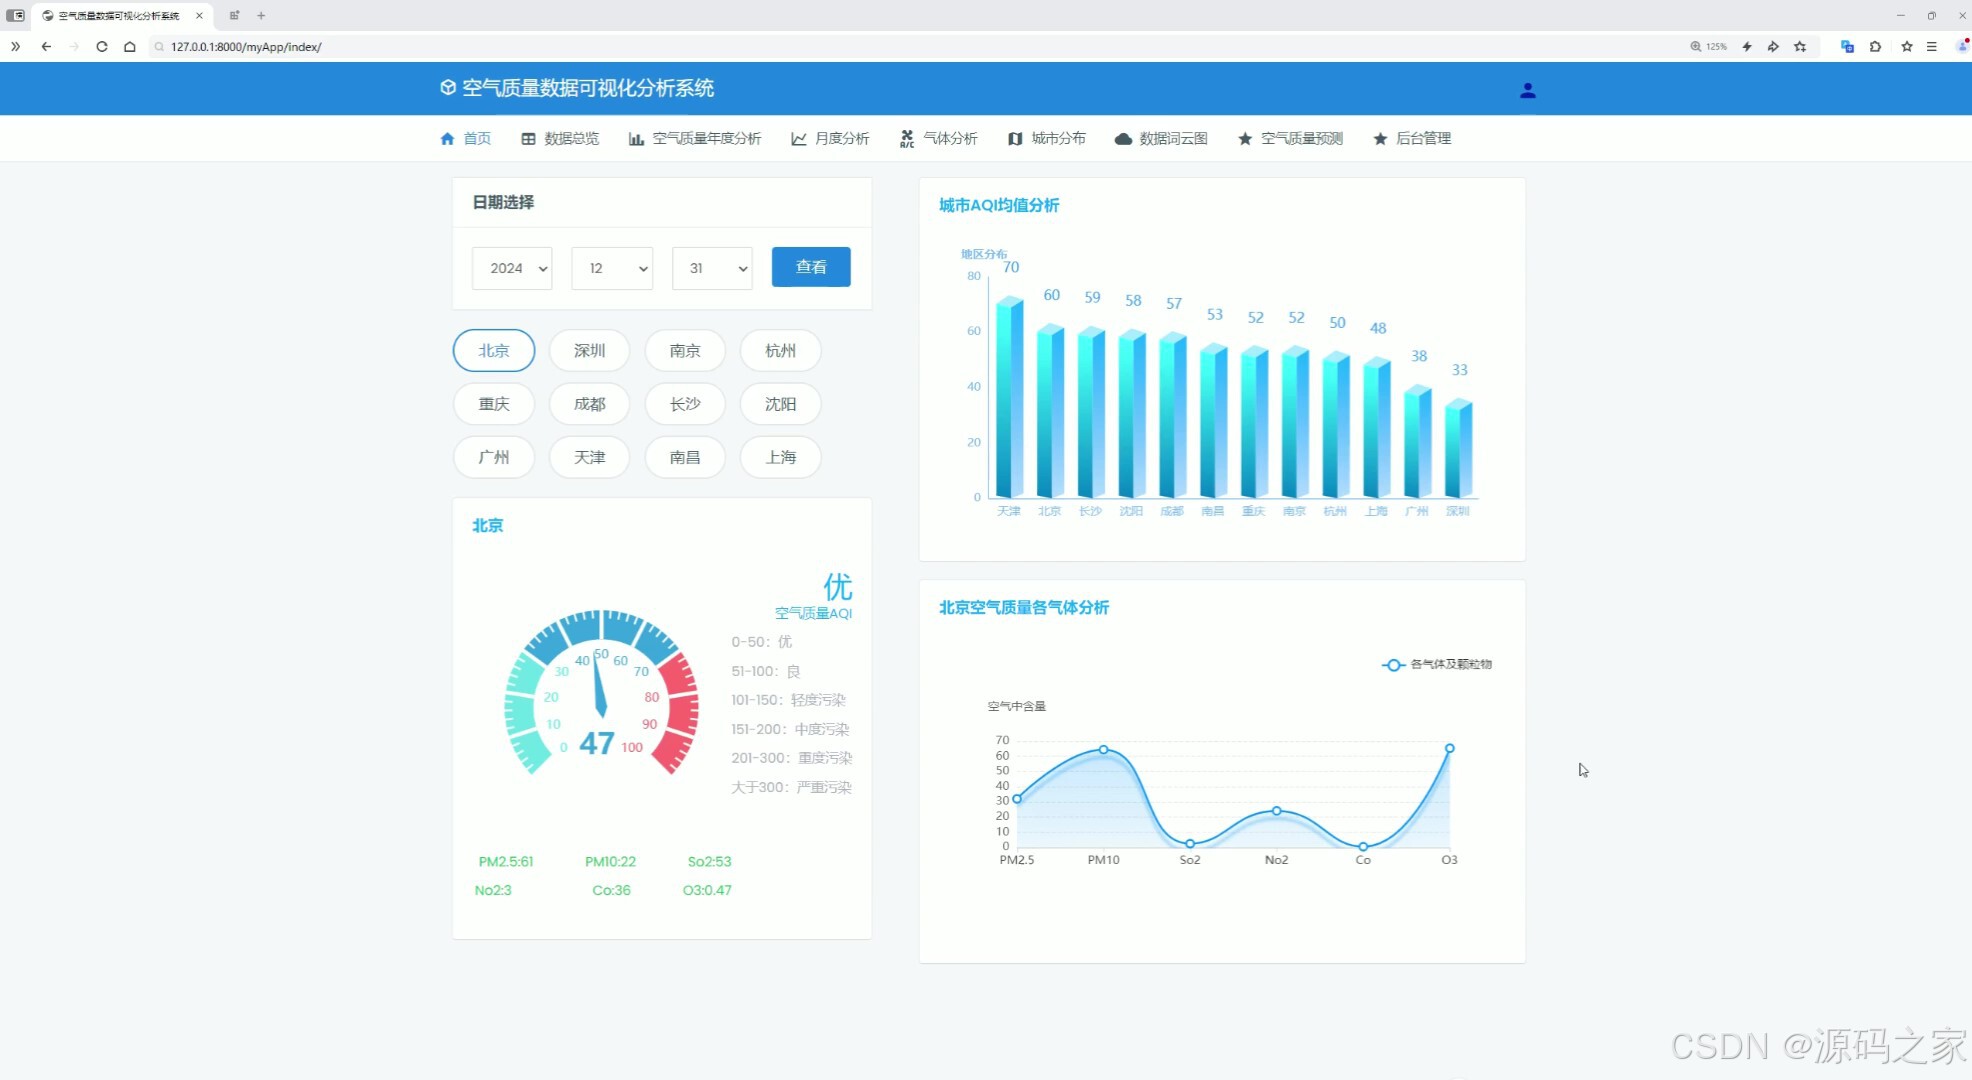Click the cloud icon for 数据词云图

coord(1123,139)
